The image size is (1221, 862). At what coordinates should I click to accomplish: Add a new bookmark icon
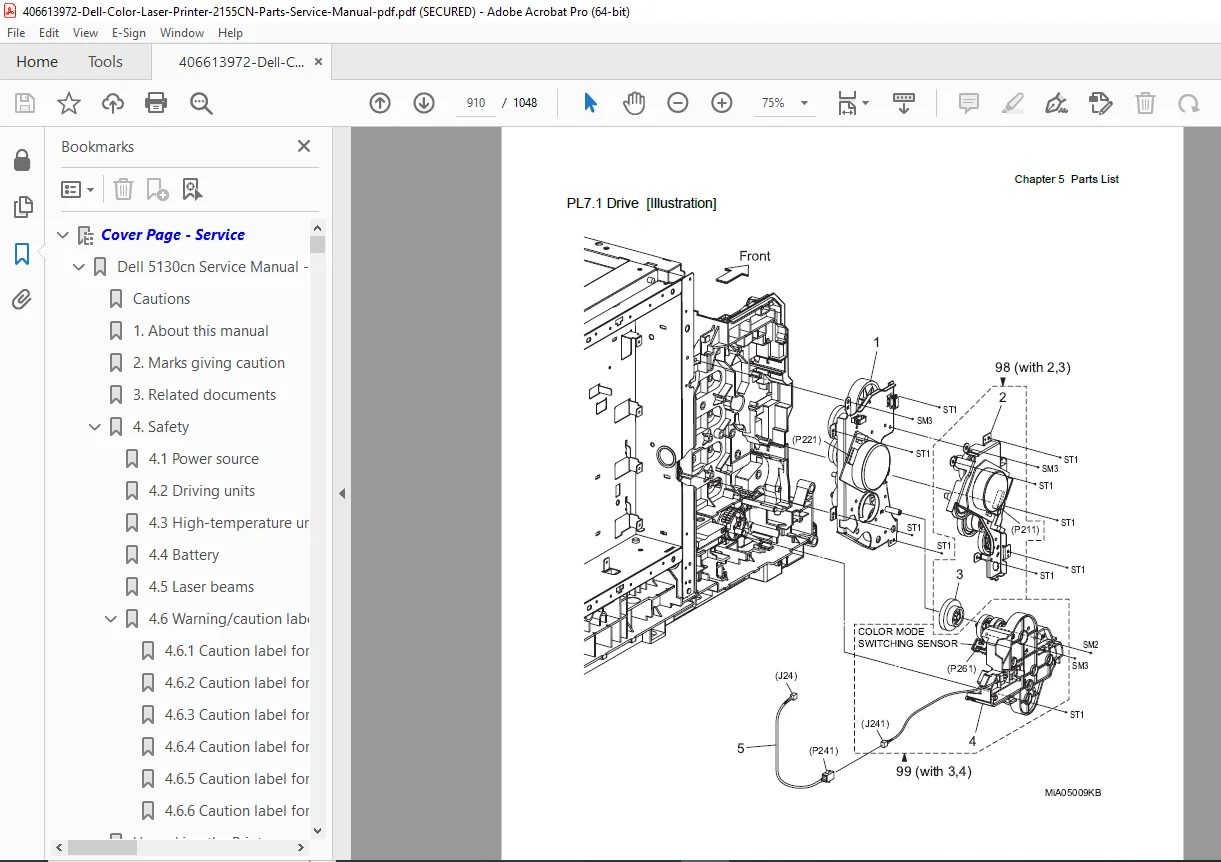[x=157, y=189]
